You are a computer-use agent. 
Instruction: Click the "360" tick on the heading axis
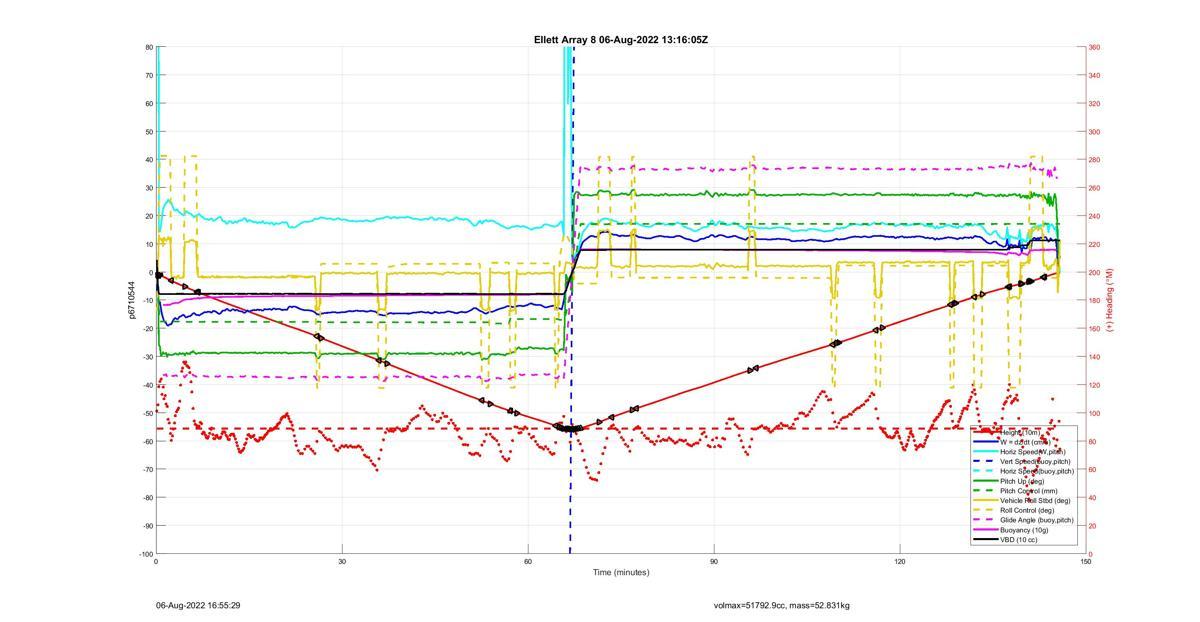(x=1094, y=47)
